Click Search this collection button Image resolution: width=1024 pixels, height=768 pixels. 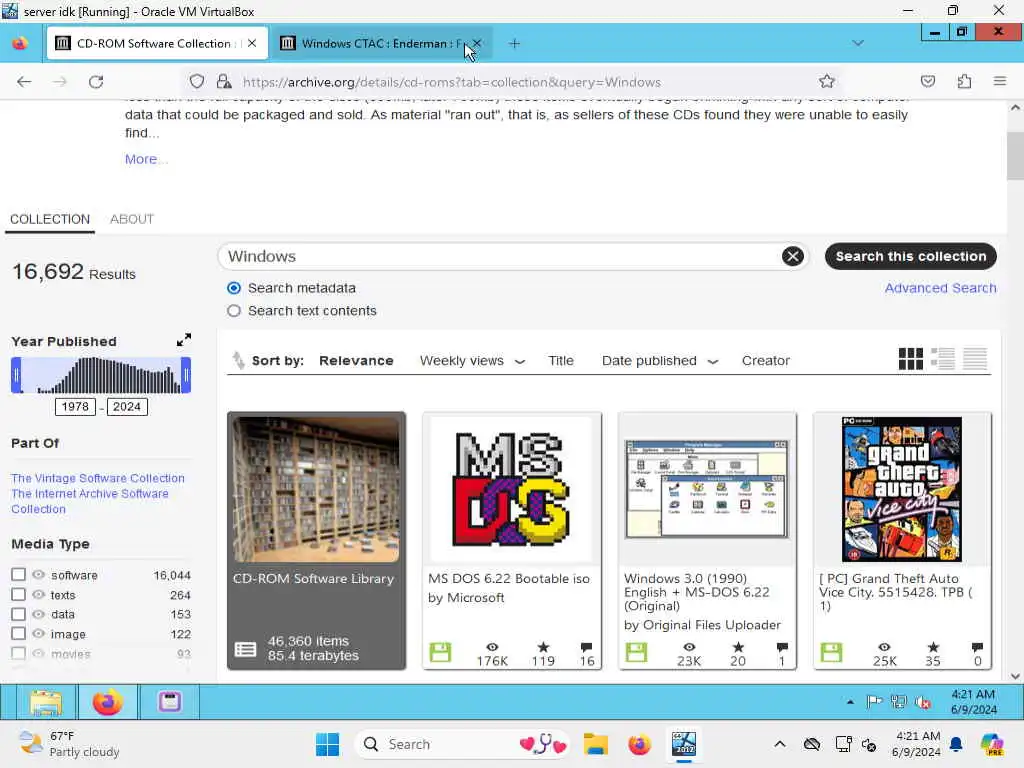tap(910, 256)
